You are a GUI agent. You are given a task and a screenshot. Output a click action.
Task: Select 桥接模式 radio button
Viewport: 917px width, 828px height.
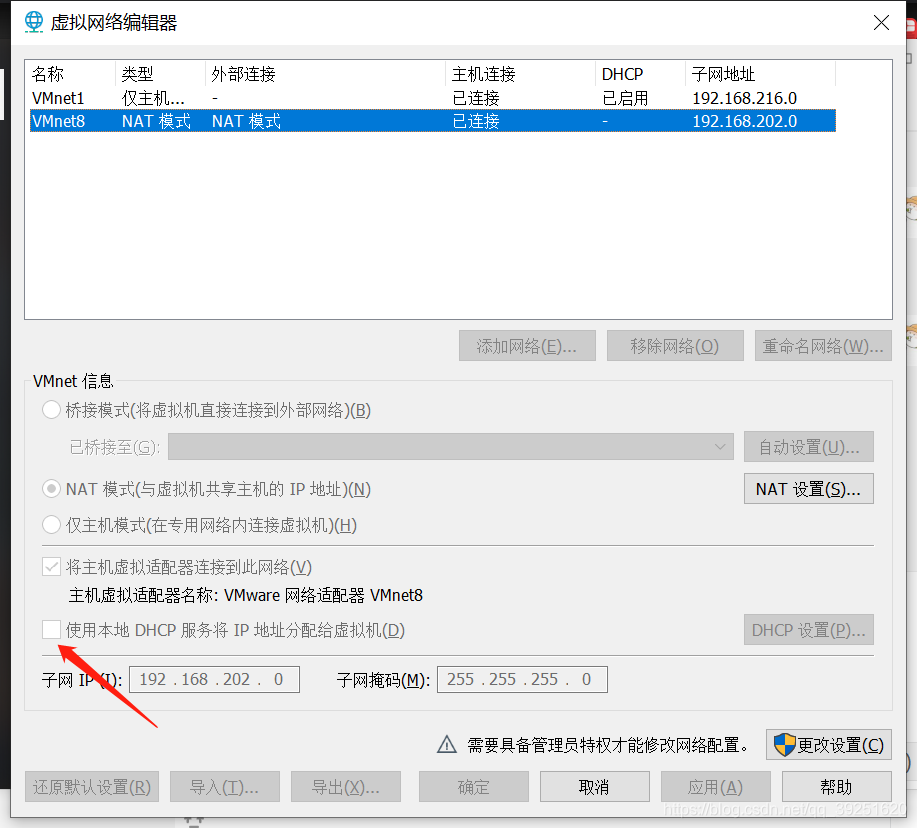tap(51, 410)
